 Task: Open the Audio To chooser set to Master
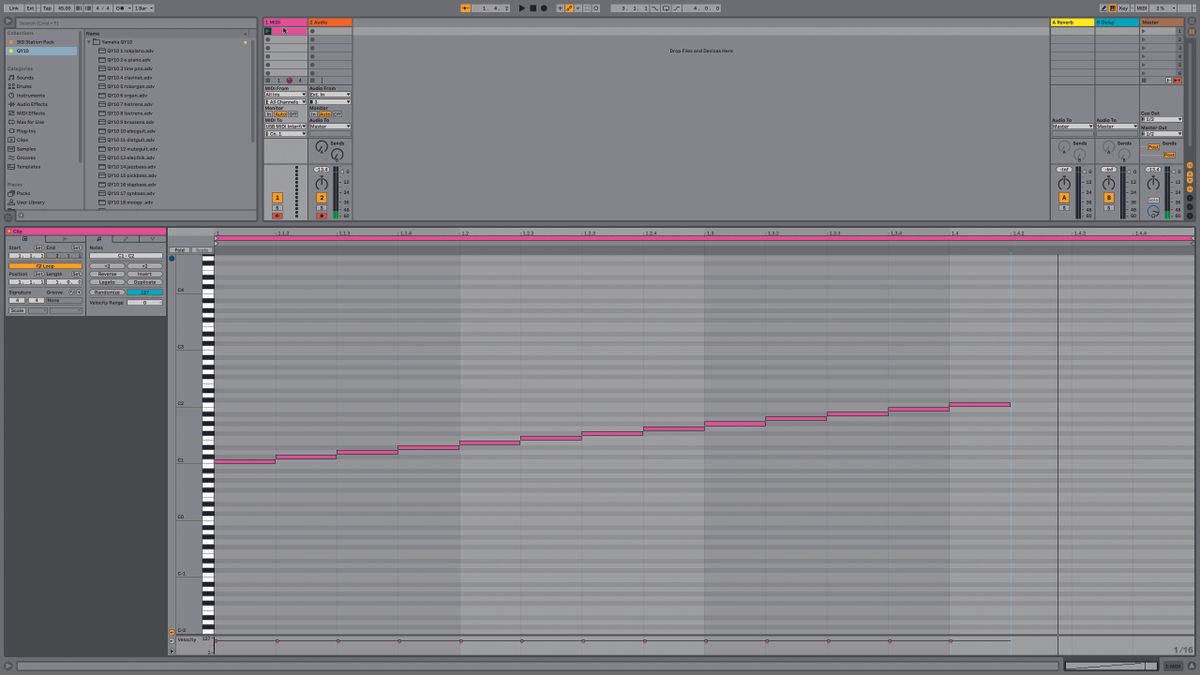330,126
